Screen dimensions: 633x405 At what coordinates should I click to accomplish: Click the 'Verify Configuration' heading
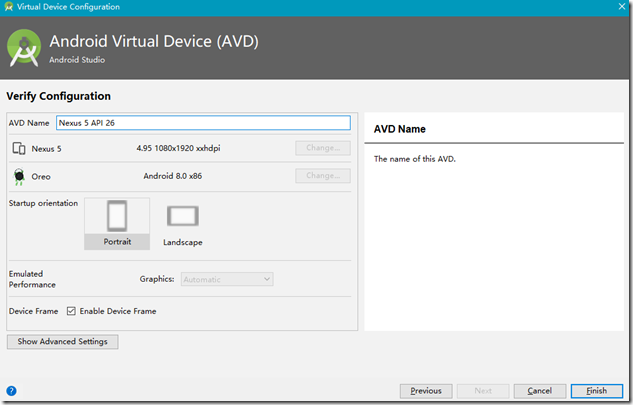[59, 96]
